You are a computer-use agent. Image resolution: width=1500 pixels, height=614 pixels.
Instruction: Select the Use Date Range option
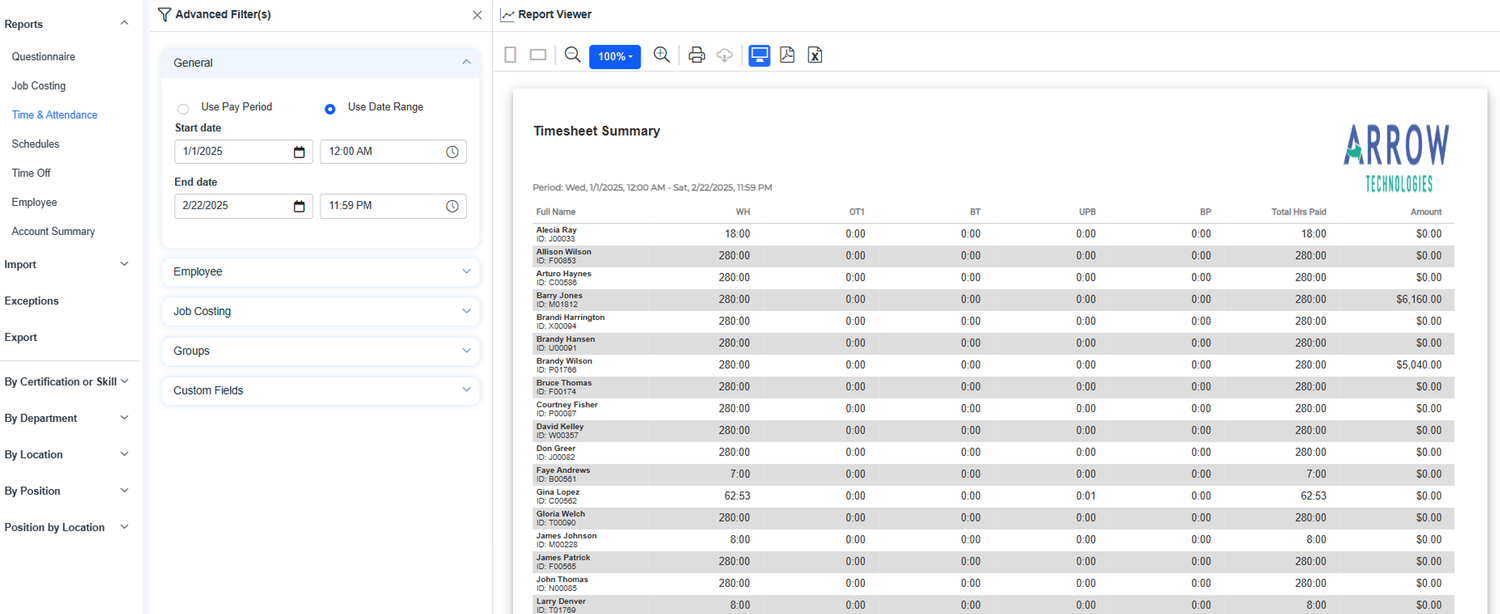click(330, 108)
